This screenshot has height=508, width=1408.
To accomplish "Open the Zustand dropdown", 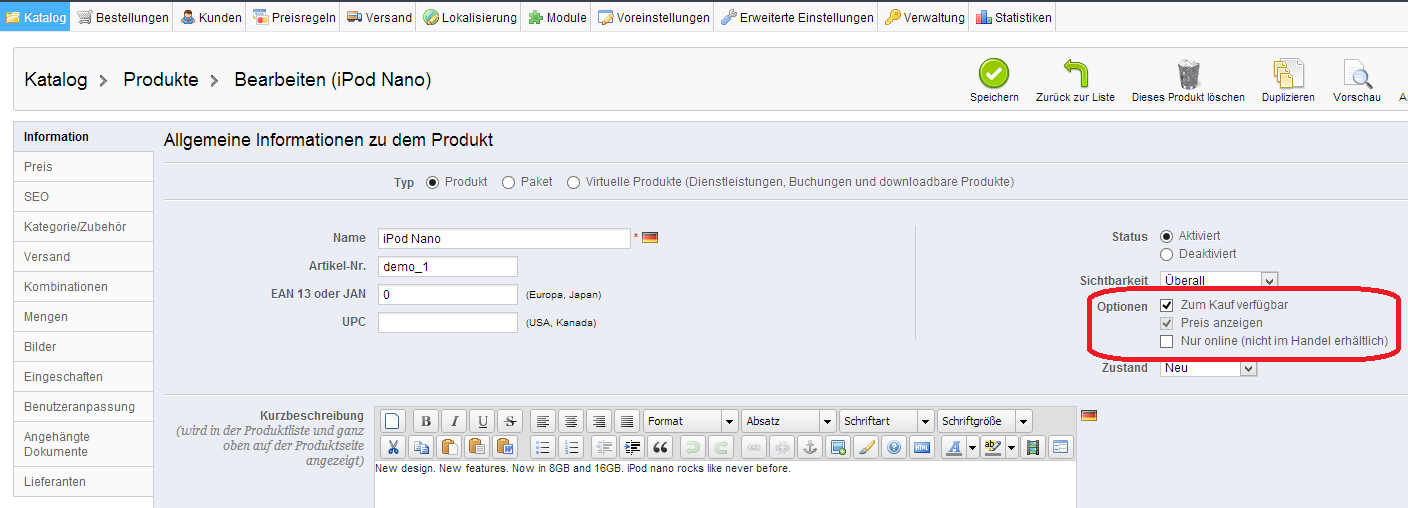I will pyautogui.click(x=1208, y=368).
